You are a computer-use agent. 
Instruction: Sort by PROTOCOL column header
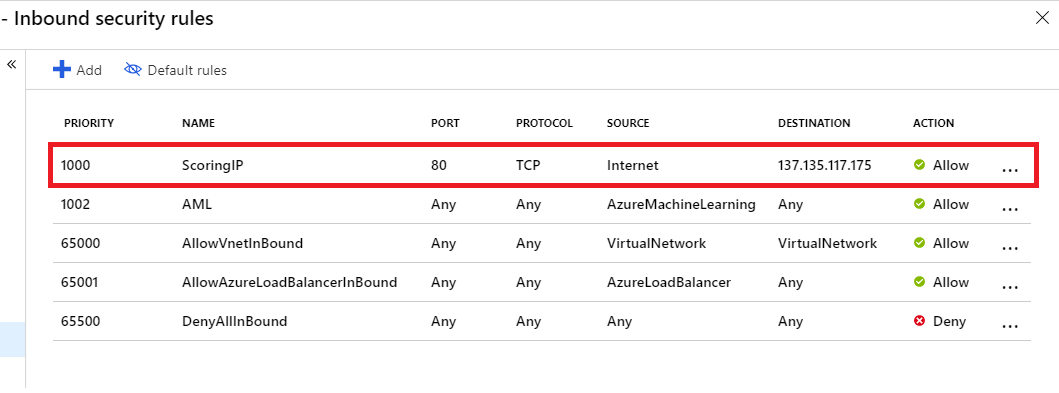tap(544, 124)
